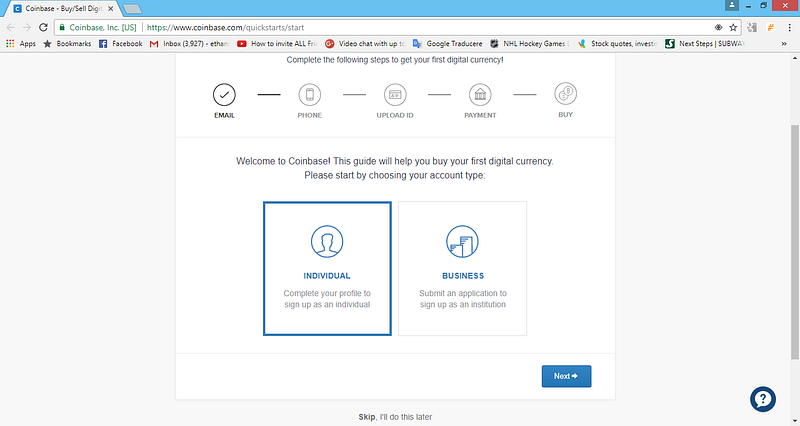Open the Google Traducere bookmark
The image size is (800, 426).
click(447, 44)
